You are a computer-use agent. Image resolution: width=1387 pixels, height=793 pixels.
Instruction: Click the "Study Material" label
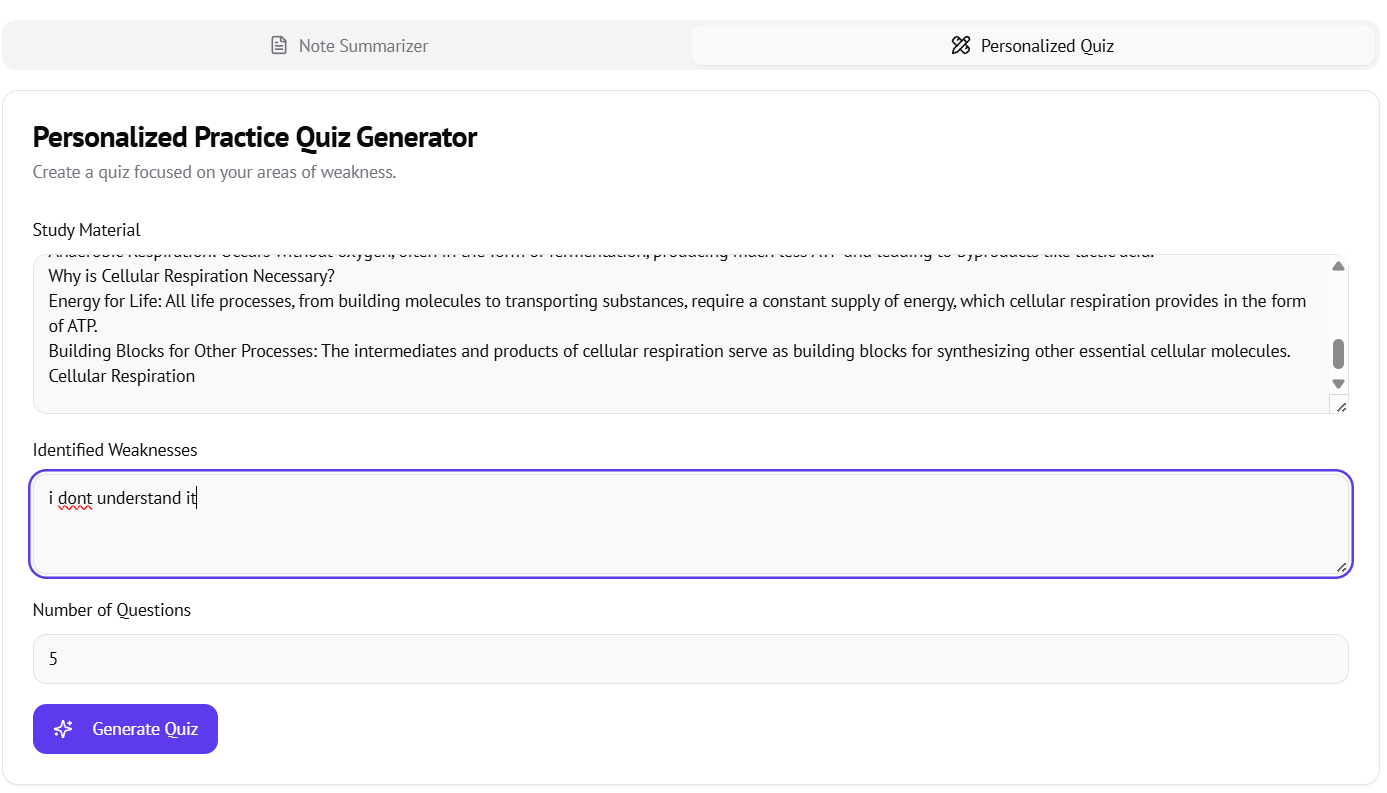click(x=86, y=230)
